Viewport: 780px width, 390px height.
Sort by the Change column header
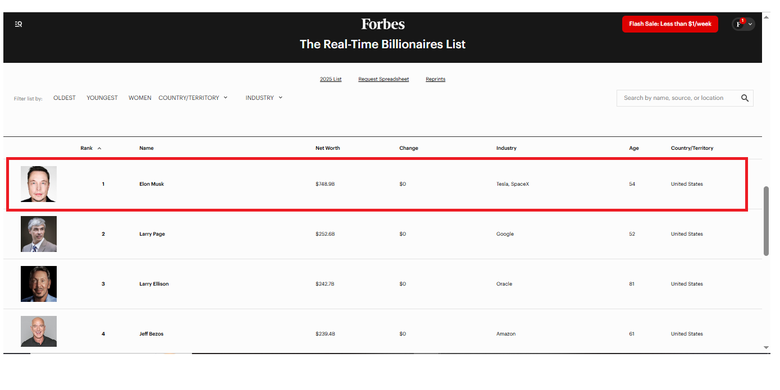(408, 148)
